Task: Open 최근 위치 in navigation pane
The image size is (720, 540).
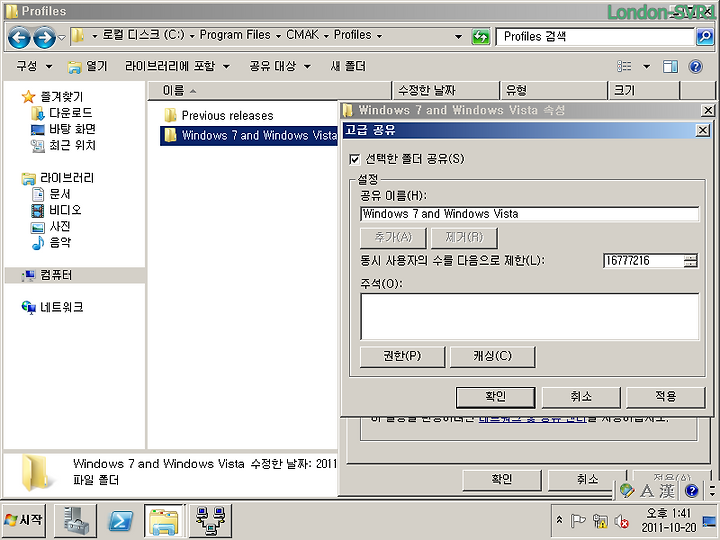Action: click(x=63, y=146)
